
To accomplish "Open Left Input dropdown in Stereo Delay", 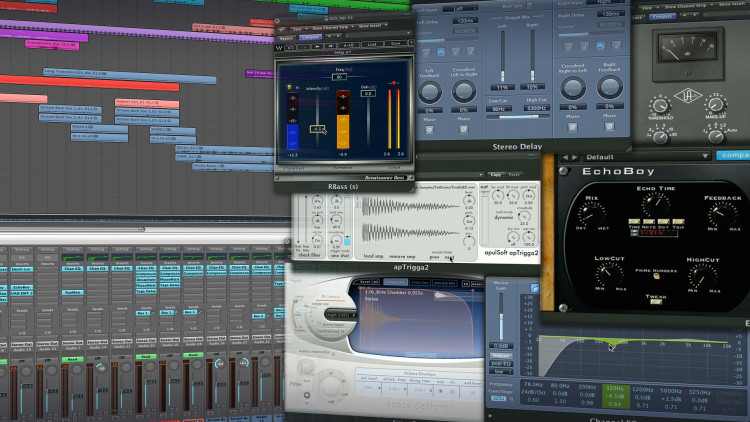I will point(459,8).
